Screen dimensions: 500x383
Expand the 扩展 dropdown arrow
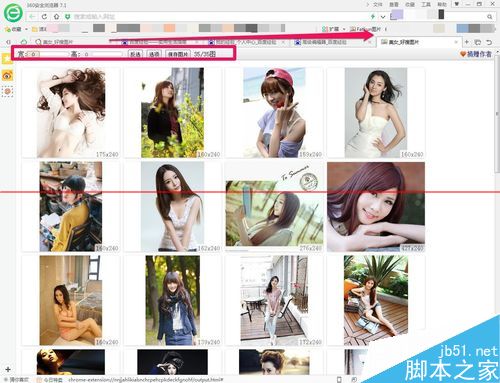point(344,29)
